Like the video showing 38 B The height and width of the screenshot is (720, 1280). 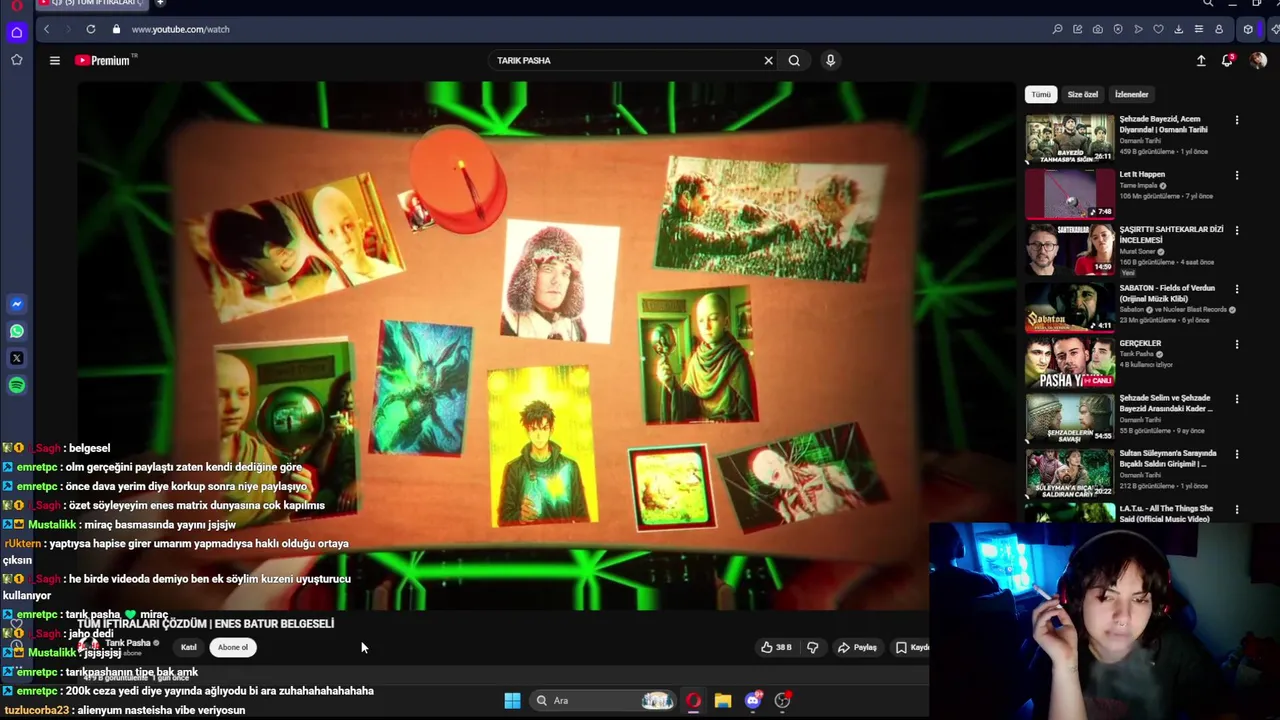776,647
